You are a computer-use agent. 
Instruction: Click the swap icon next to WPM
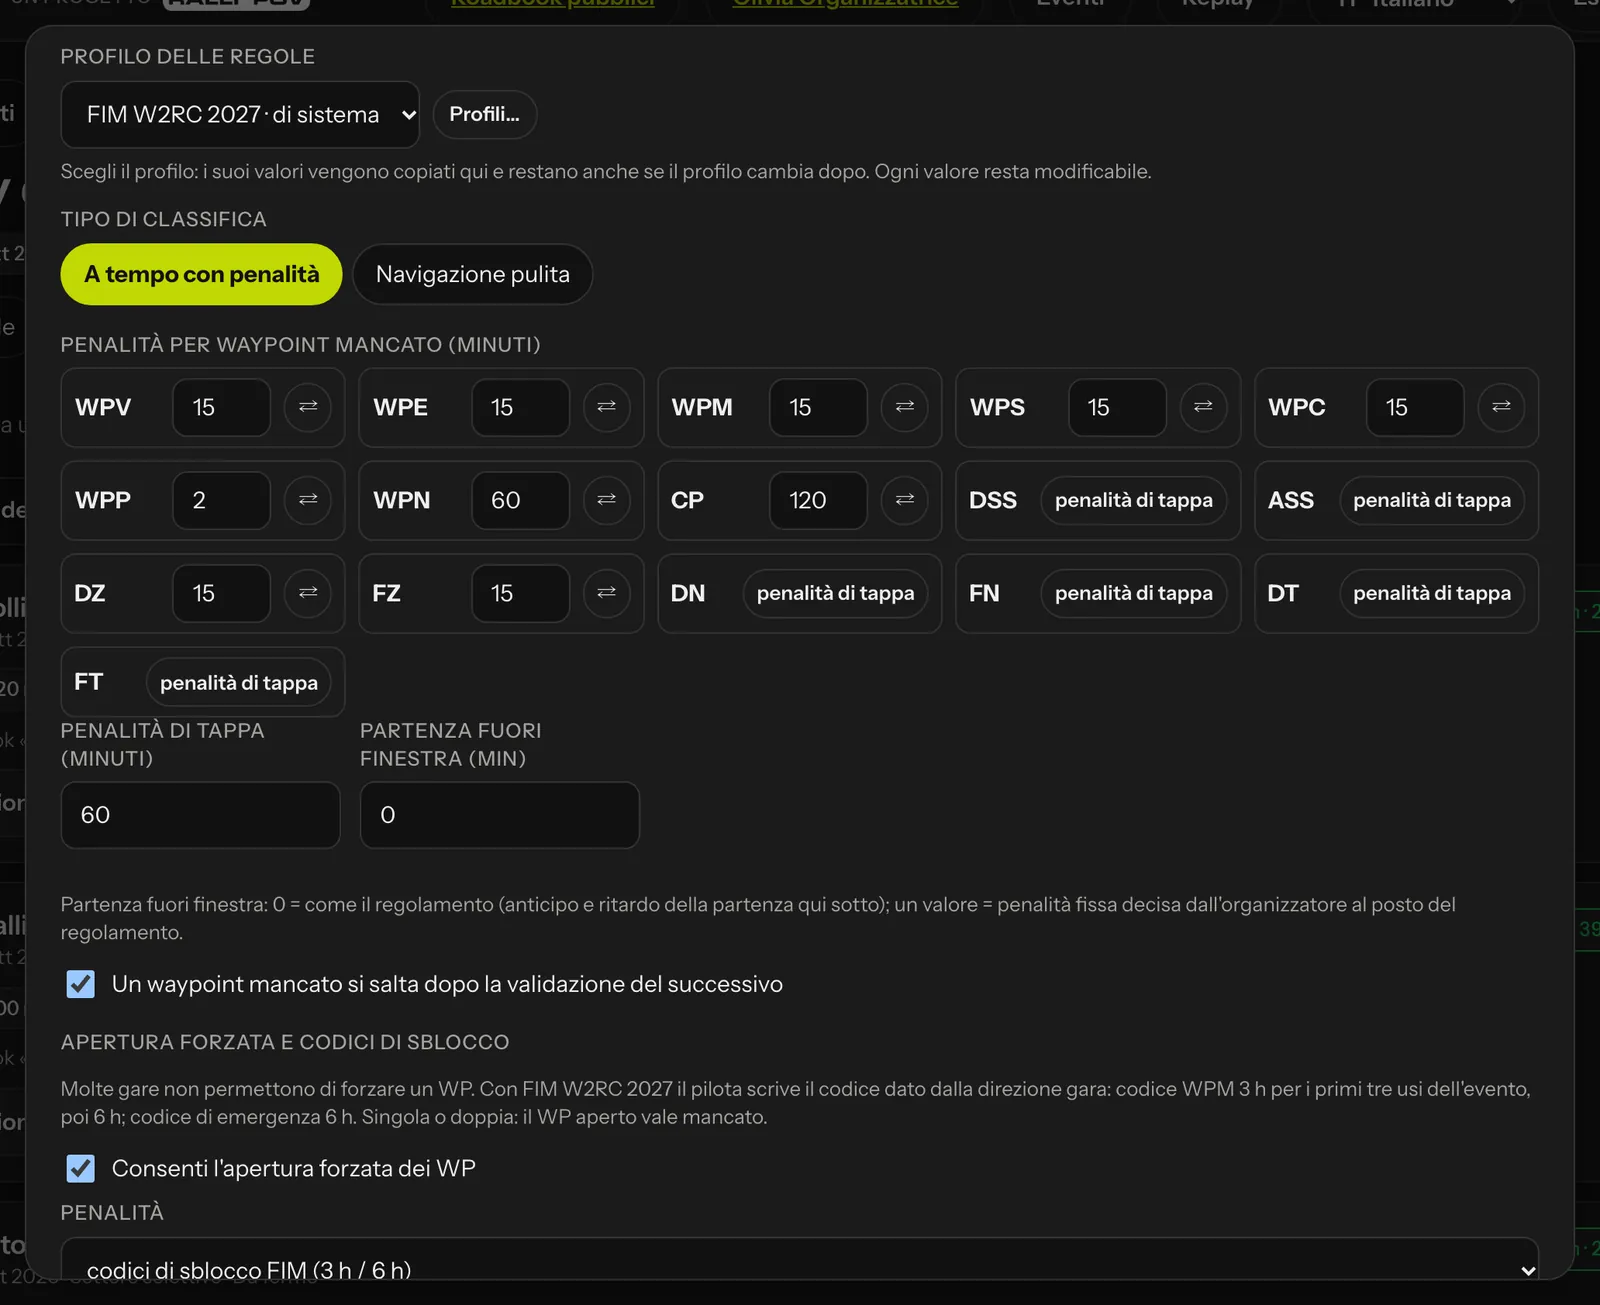click(x=905, y=407)
